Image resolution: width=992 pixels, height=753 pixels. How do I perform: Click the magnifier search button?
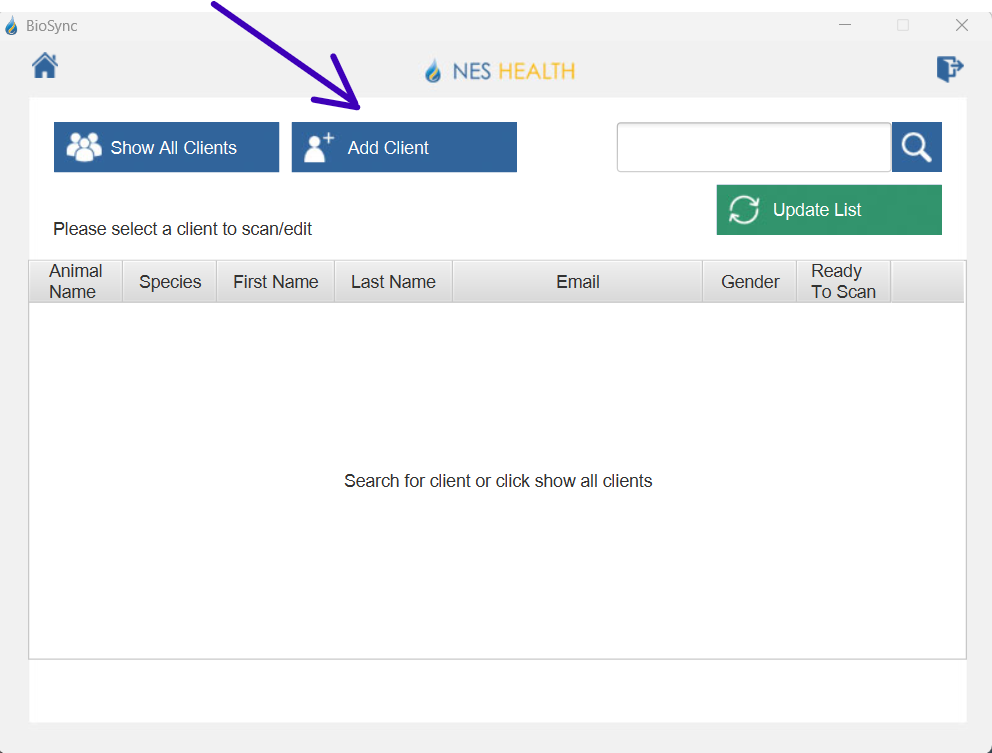click(917, 147)
